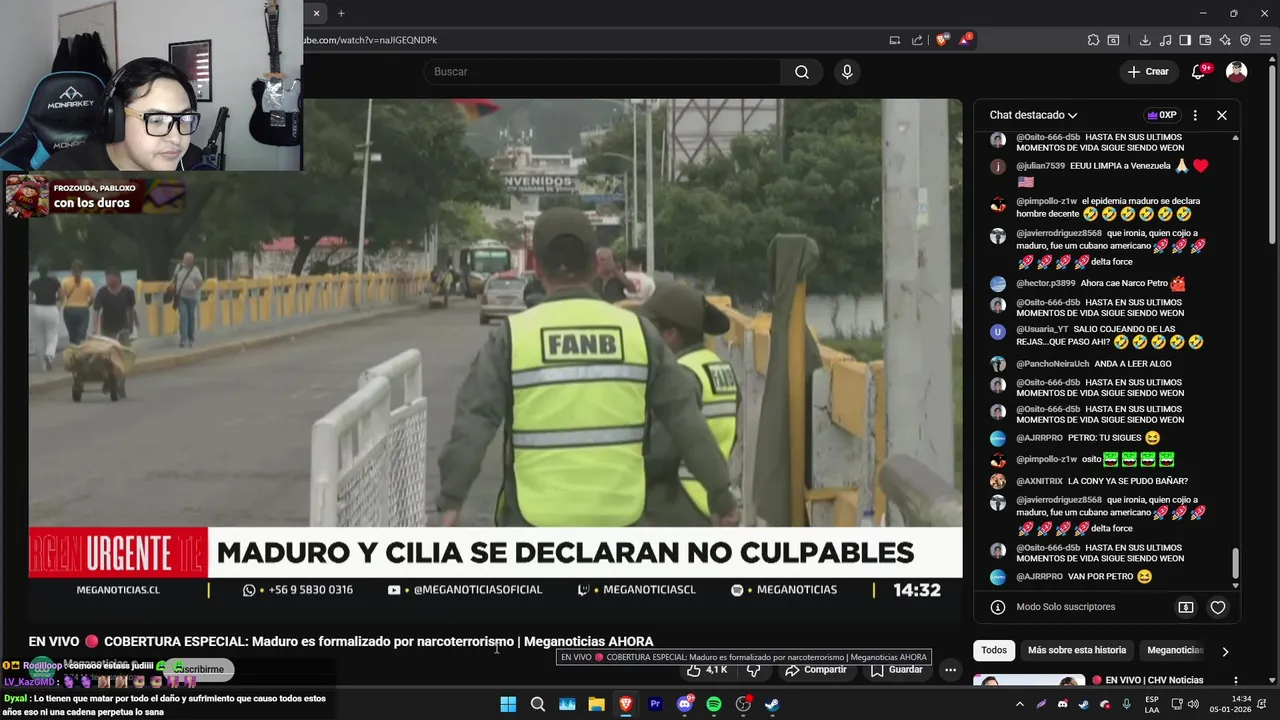The width and height of the screenshot is (1280, 720).
Task: Click the dislike thumbs-down button
Action: (754, 670)
